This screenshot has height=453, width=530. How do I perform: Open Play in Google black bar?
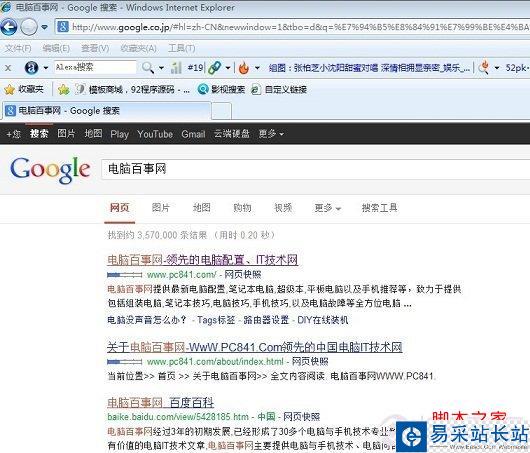tap(120, 134)
